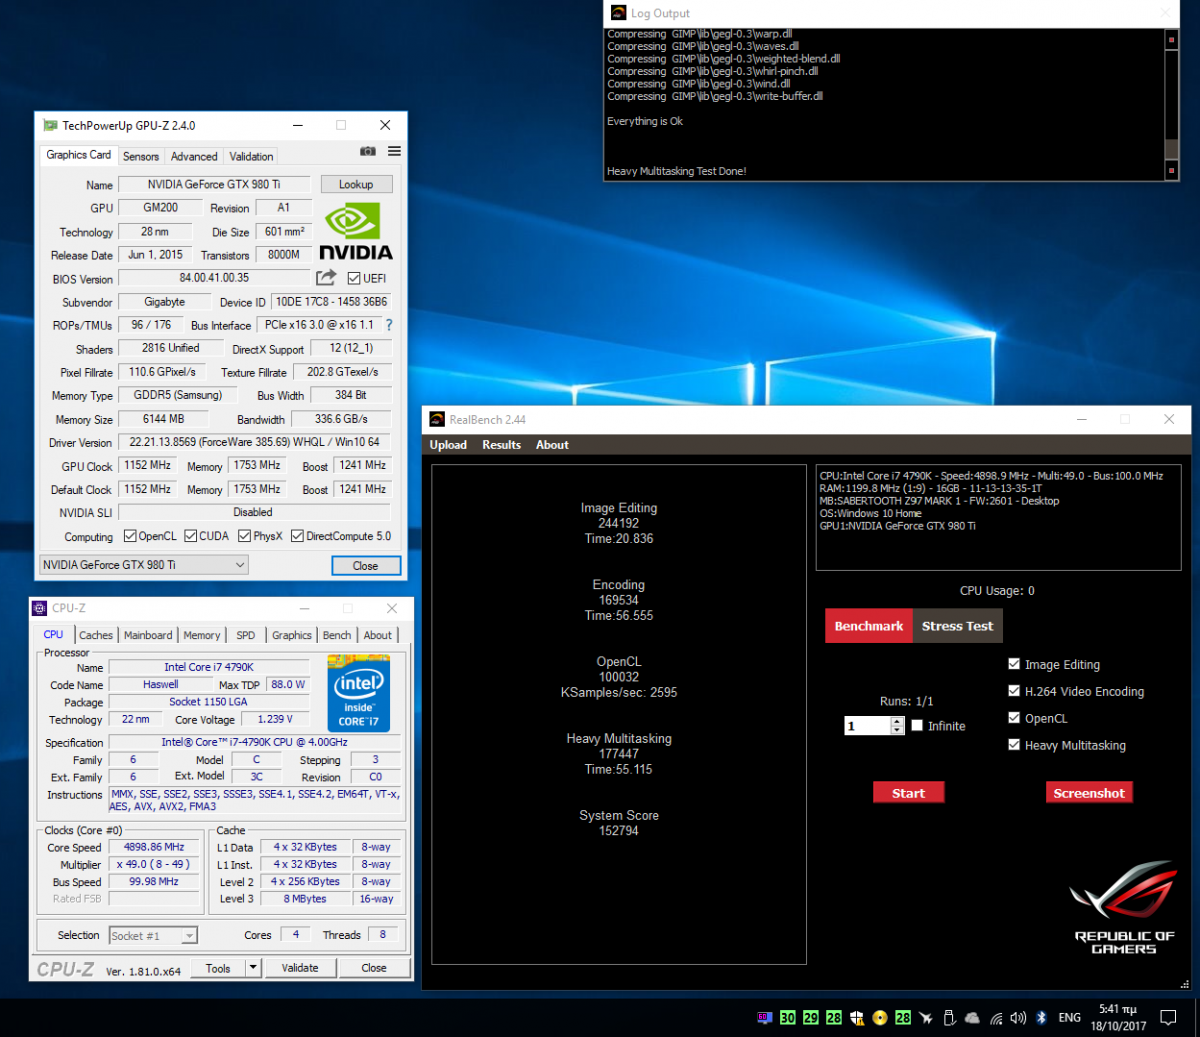Click the ENG language indicator in the taskbar
Viewport: 1200px width, 1037px height.
coord(1069,1018)
